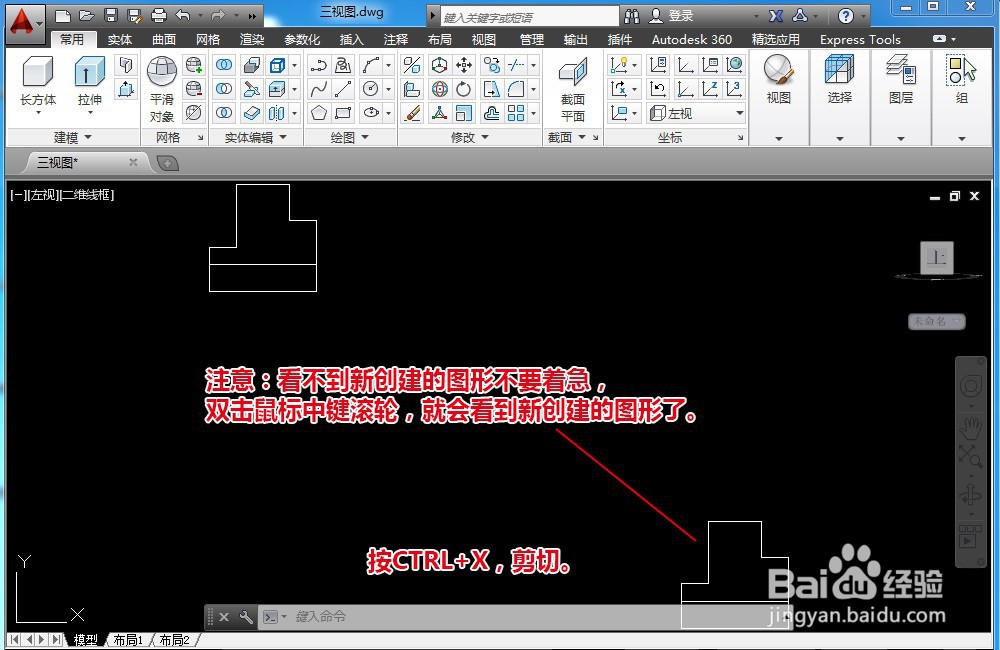Click the UCS Previous undo-arrow icon

click(x=658, y=89)
